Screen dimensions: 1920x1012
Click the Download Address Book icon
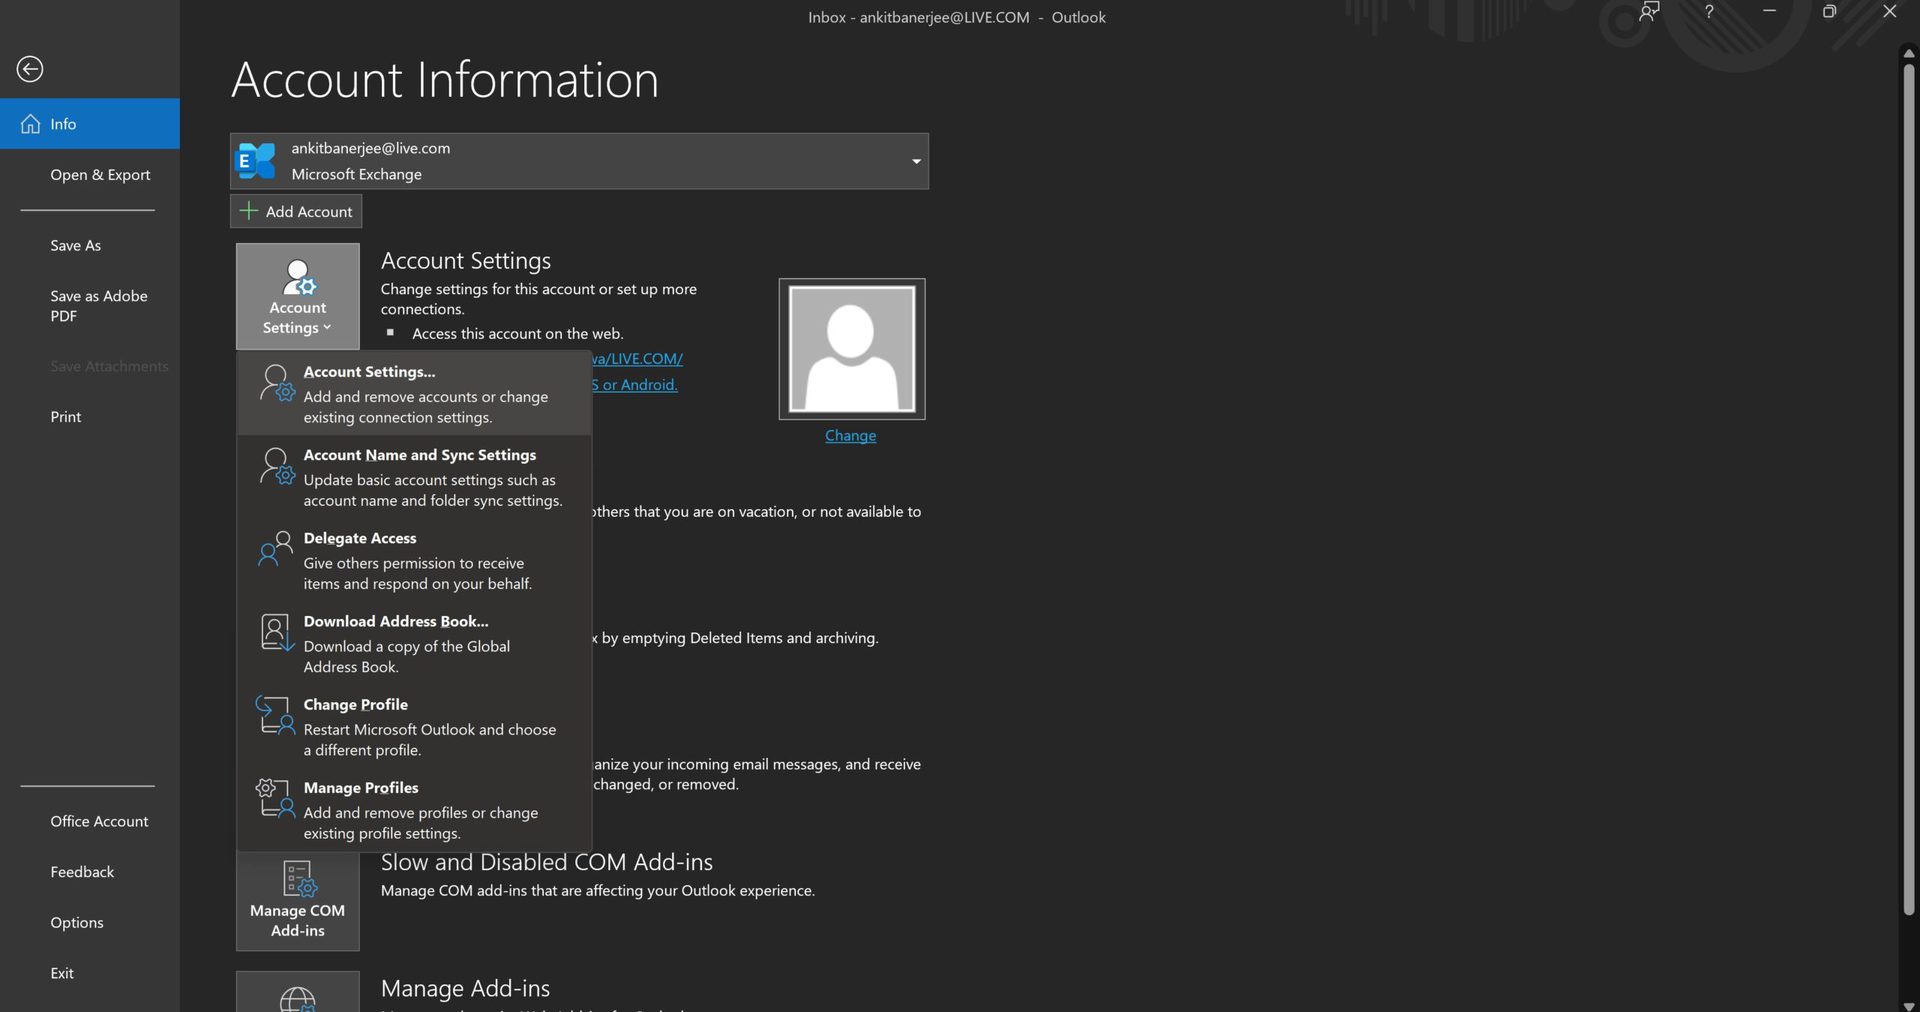coord(276,632)
